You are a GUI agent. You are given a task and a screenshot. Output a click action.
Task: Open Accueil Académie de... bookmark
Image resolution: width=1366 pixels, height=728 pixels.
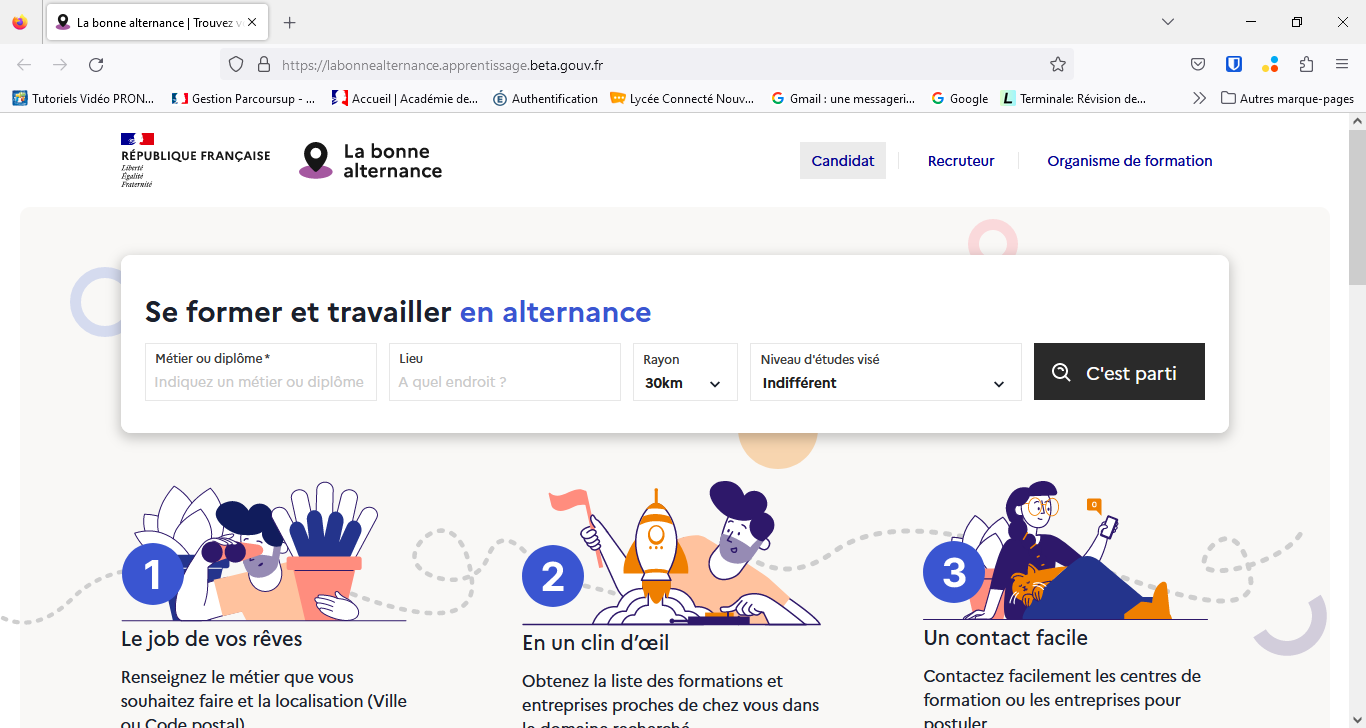405,99
